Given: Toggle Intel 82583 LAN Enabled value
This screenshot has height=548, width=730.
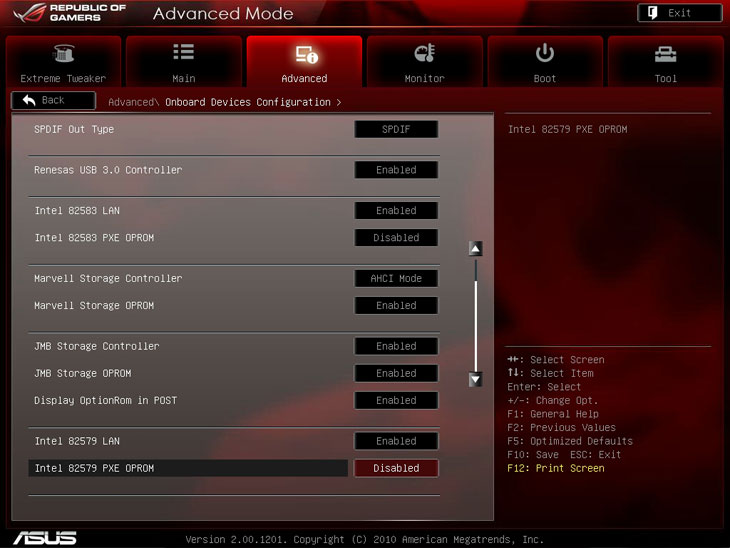Looking at the screenshot, I should [396, 211].
